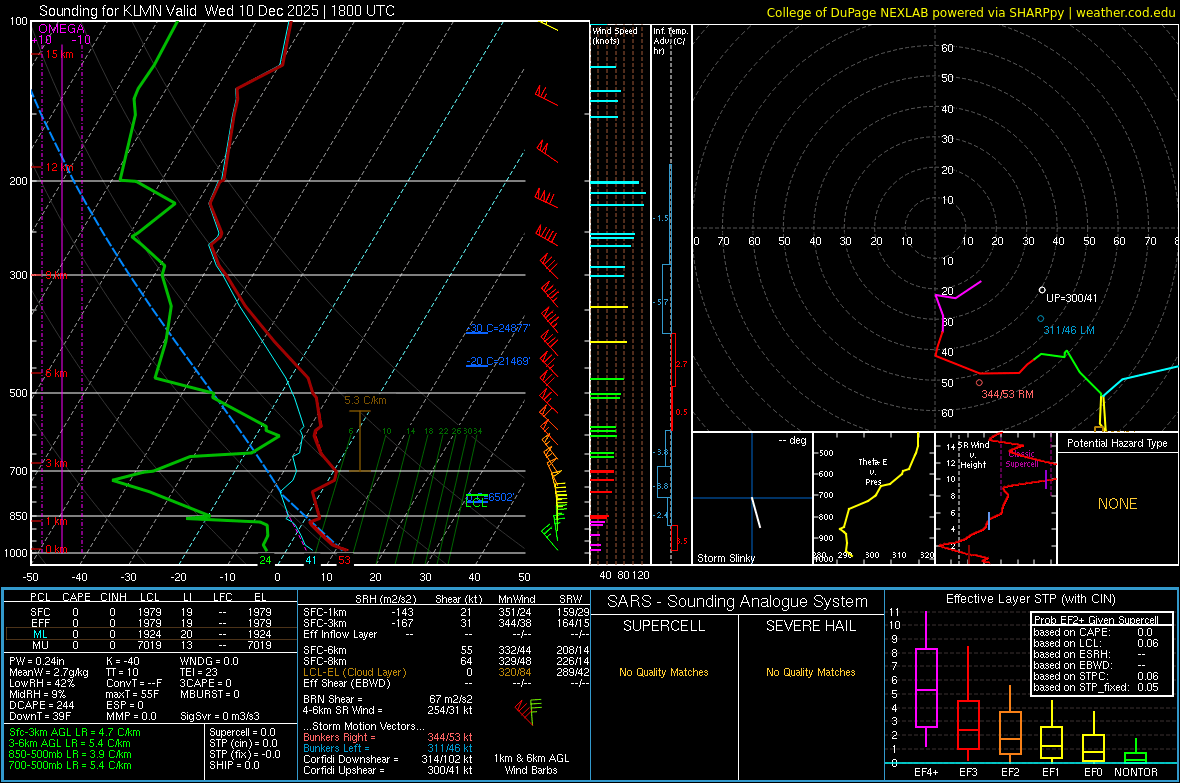The image size is (1180, 783).
Task: Open the Storm Slinky inset panel
Action: click(x=752, y=498)
